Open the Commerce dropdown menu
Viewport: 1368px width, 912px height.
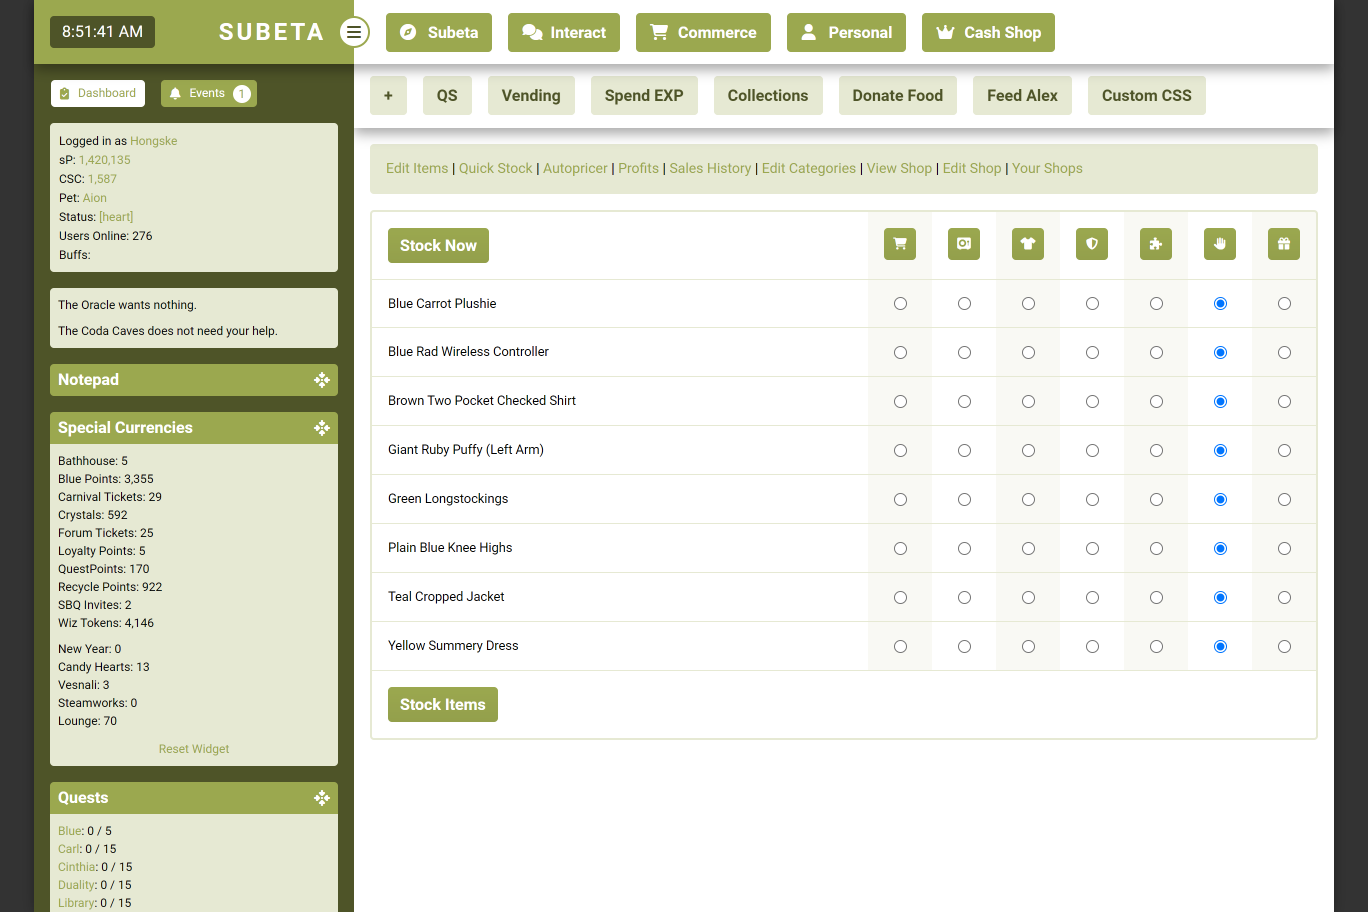(x=703, y=32)
